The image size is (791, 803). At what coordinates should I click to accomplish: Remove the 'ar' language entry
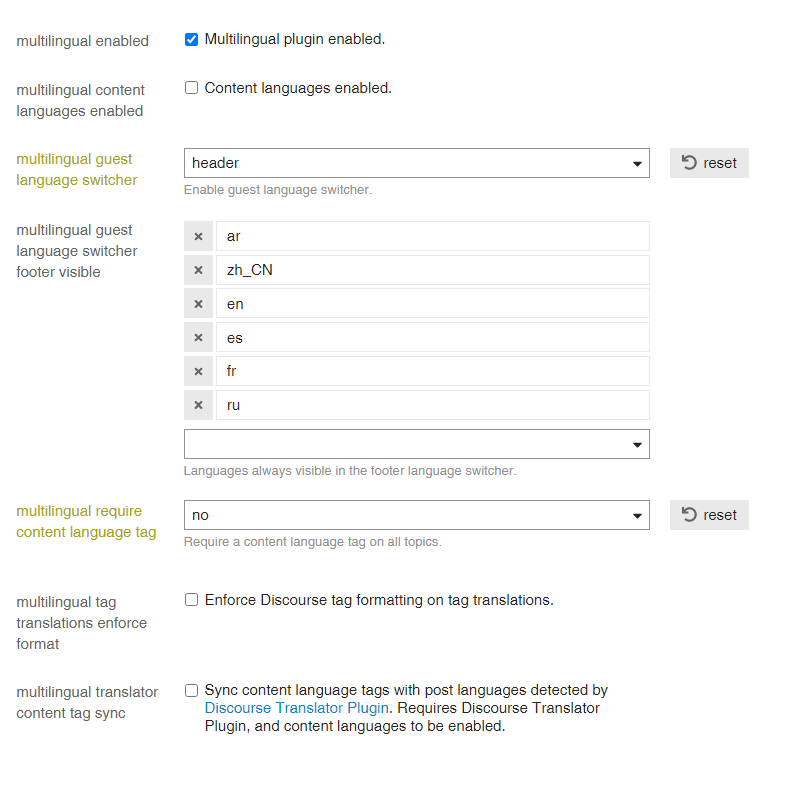(x=198, y=236)
